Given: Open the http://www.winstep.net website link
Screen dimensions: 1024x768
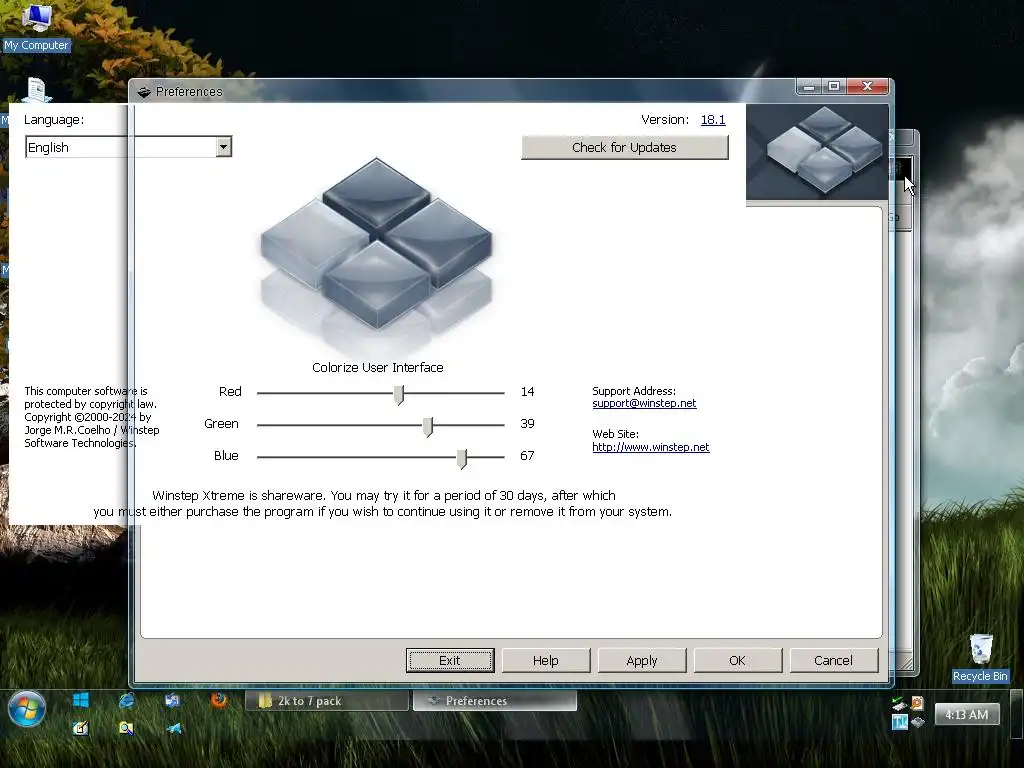Looking at the screenshot, I should (x=650, y=447).
